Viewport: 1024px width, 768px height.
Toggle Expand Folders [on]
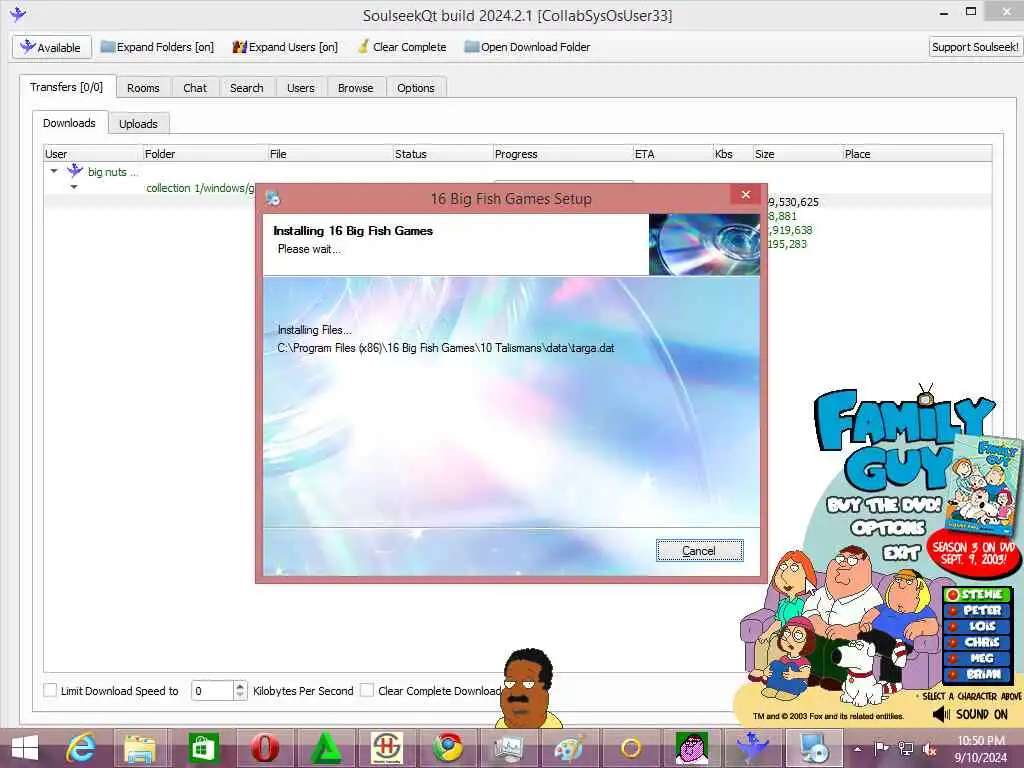pyautogui.click(x=157, y=47)
